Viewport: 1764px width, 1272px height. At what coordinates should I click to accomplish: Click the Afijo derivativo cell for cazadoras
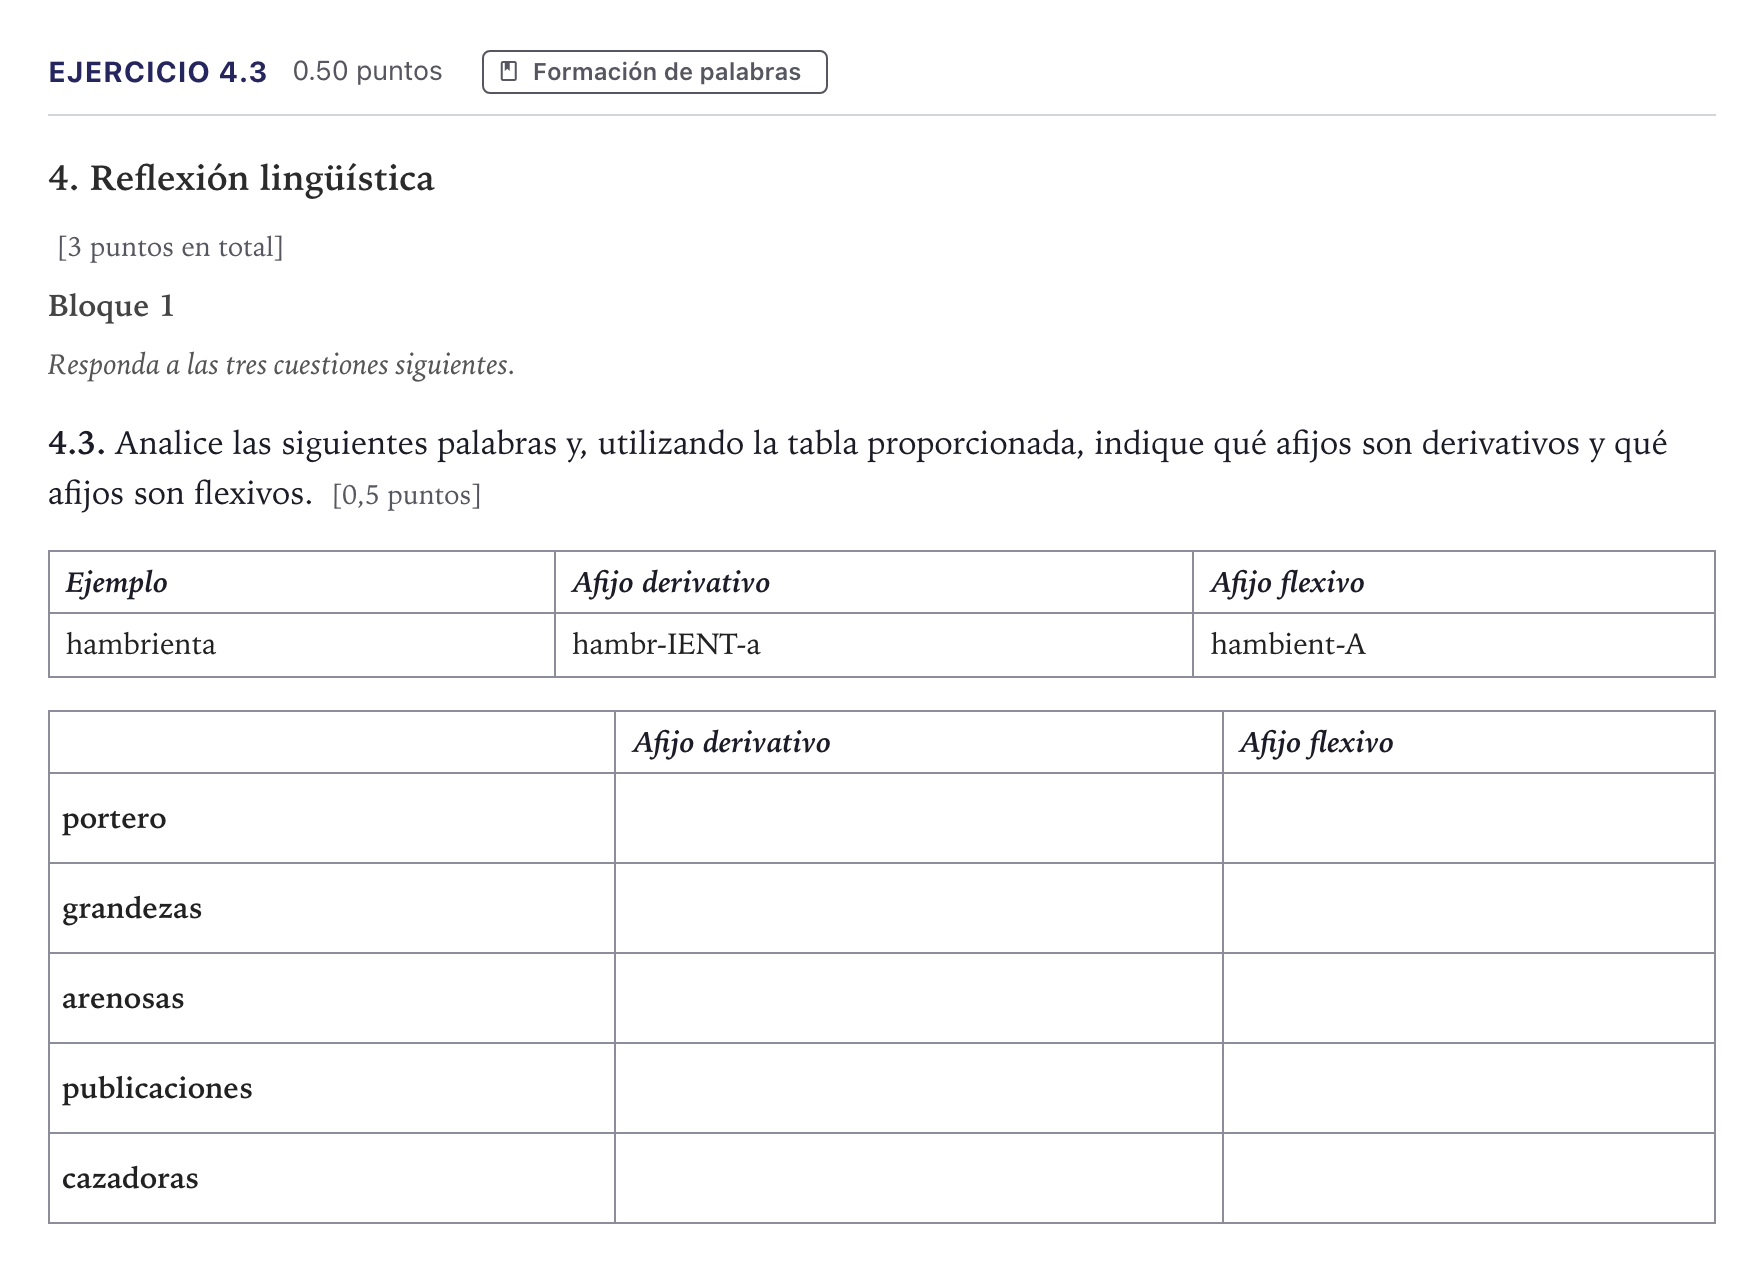point(919,1178)
